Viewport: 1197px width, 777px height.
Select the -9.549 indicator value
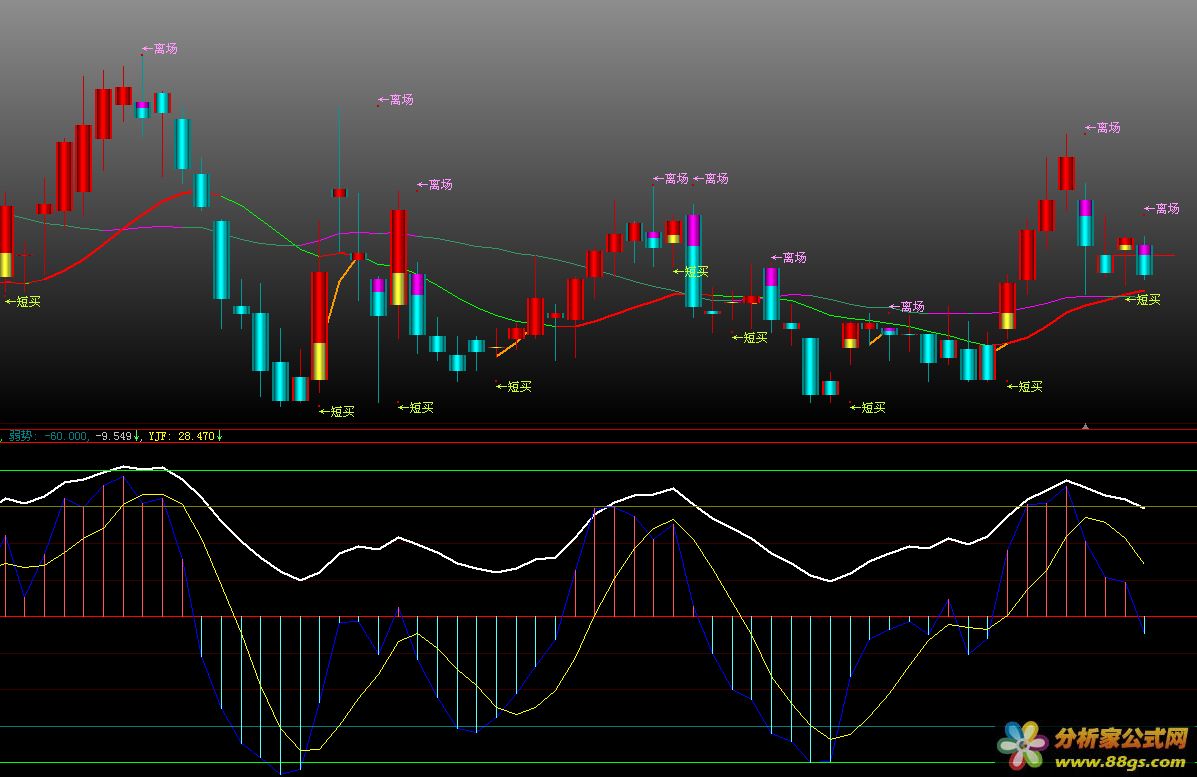pyautogui.click(x=113, y=436)
